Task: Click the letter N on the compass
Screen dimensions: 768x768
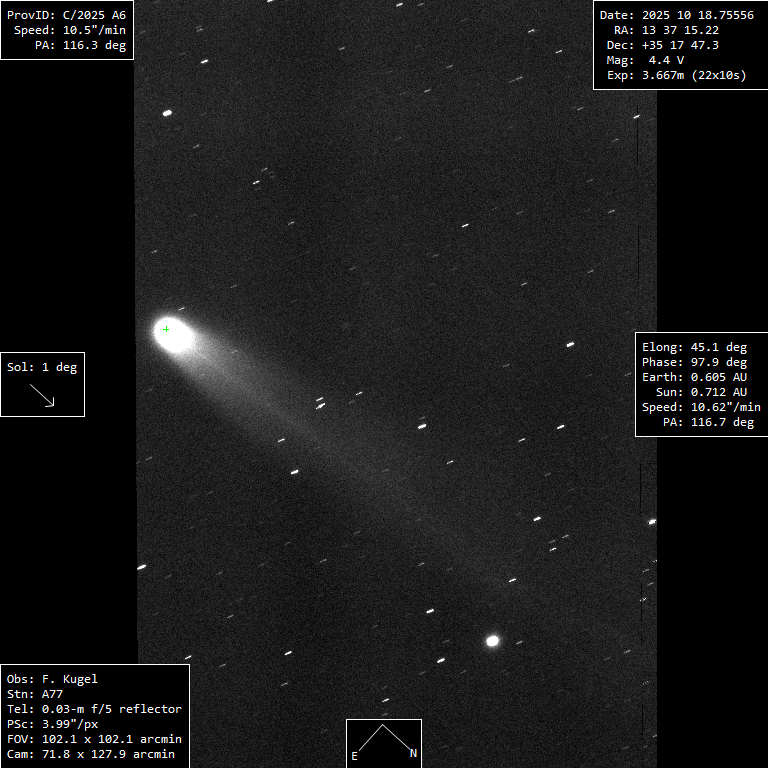Action: pyautogui.click(x=413, y=754)
